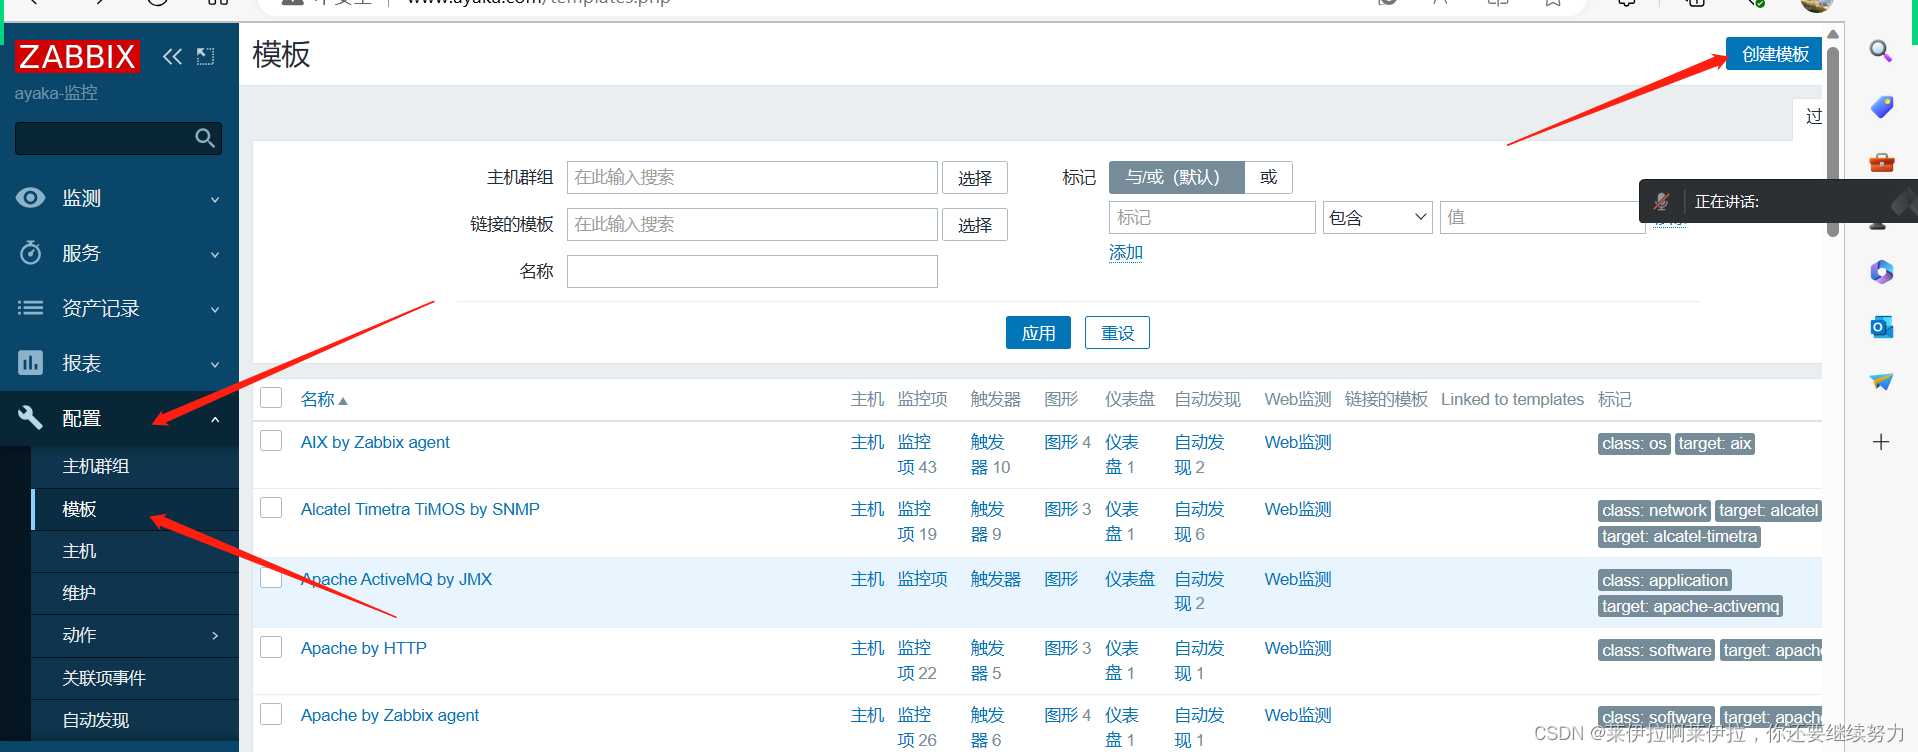Open the toolbox icon in browser sidebar
This screenshot has width=1918, height=752.
[1881, 162]
